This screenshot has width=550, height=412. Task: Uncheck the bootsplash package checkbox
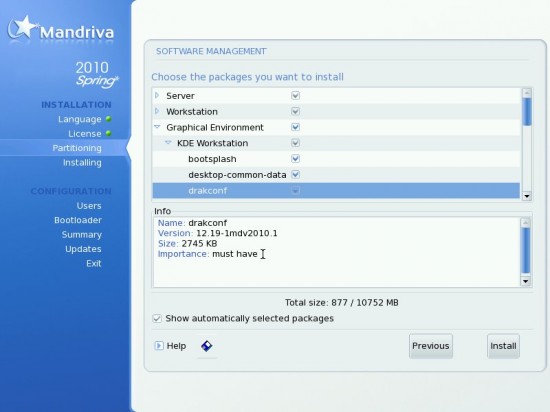click(x=295, y=158)
